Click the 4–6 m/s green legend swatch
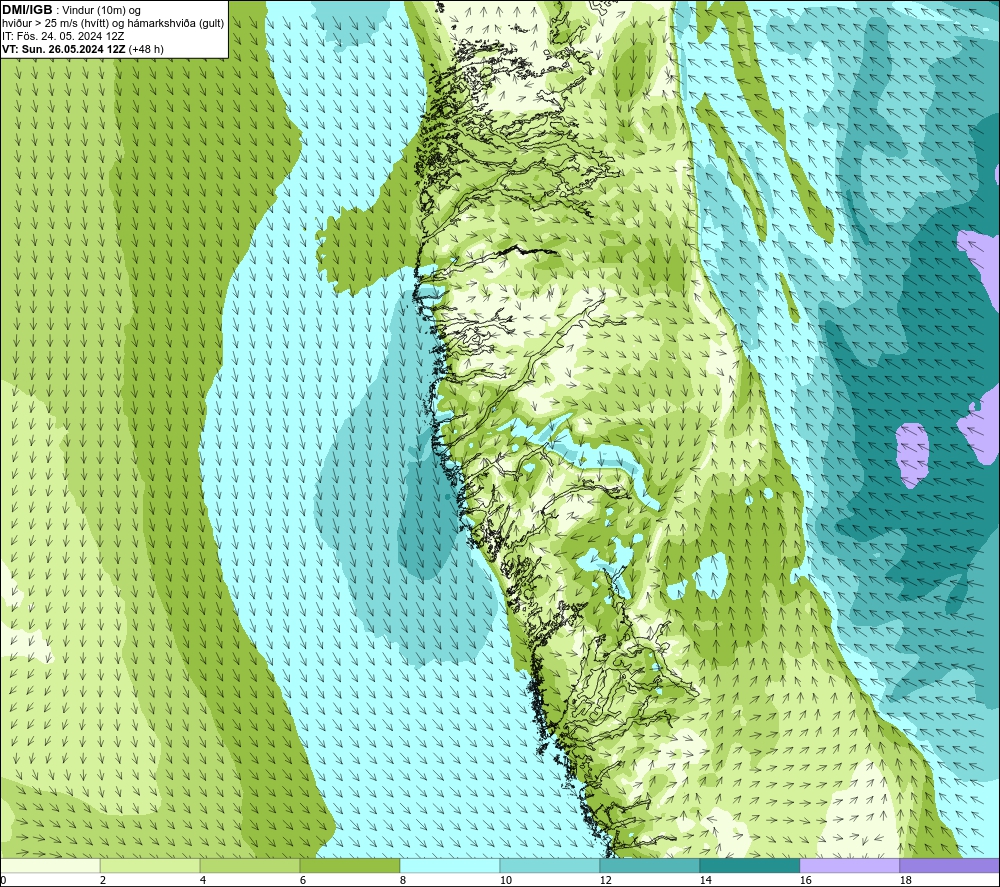The width and height of the screenshot is (1000, 887). (250, 865)
